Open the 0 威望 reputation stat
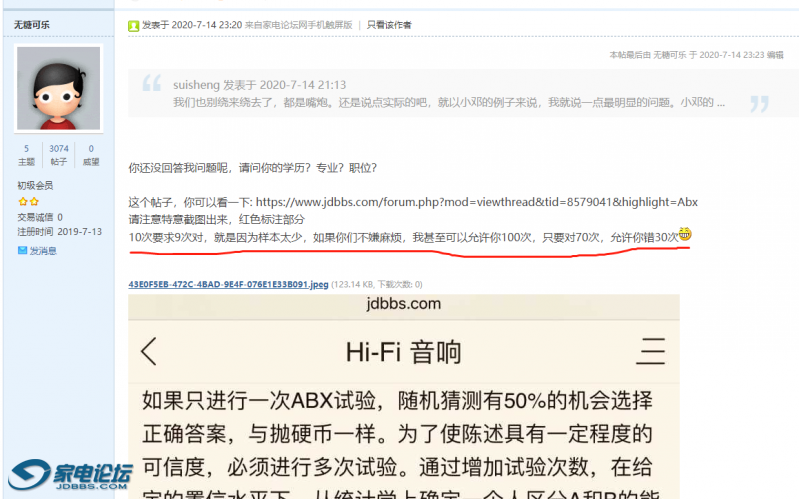The width and height of the screenshot is (799, 499). coord(91,155)
